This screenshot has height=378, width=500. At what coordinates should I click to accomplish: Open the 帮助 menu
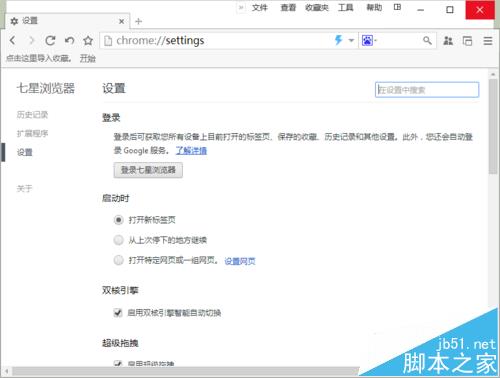coord(374,8)
